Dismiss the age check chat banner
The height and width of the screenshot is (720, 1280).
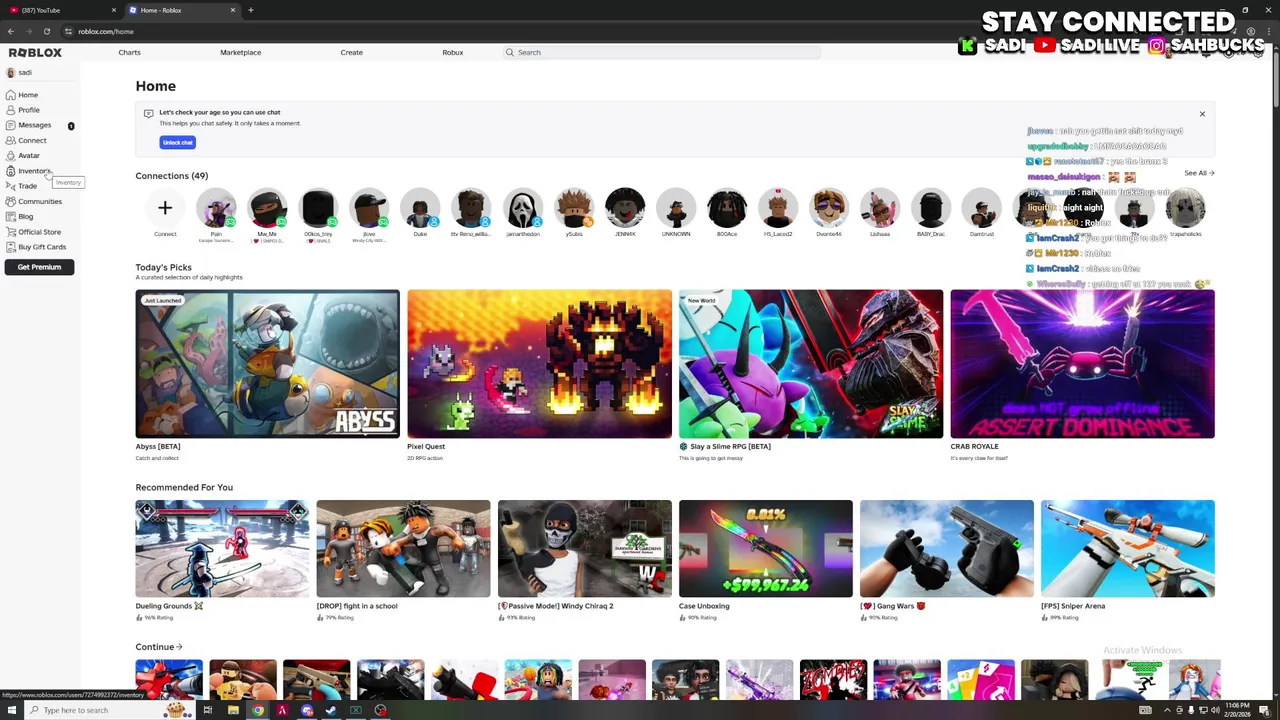click(x=1202, y=114)
